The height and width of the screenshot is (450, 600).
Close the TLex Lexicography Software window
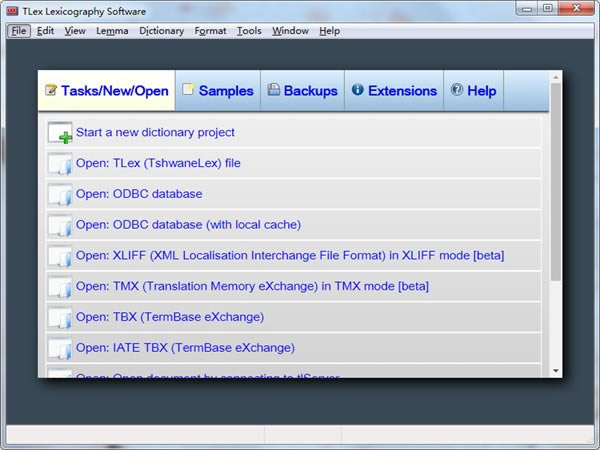576,8
